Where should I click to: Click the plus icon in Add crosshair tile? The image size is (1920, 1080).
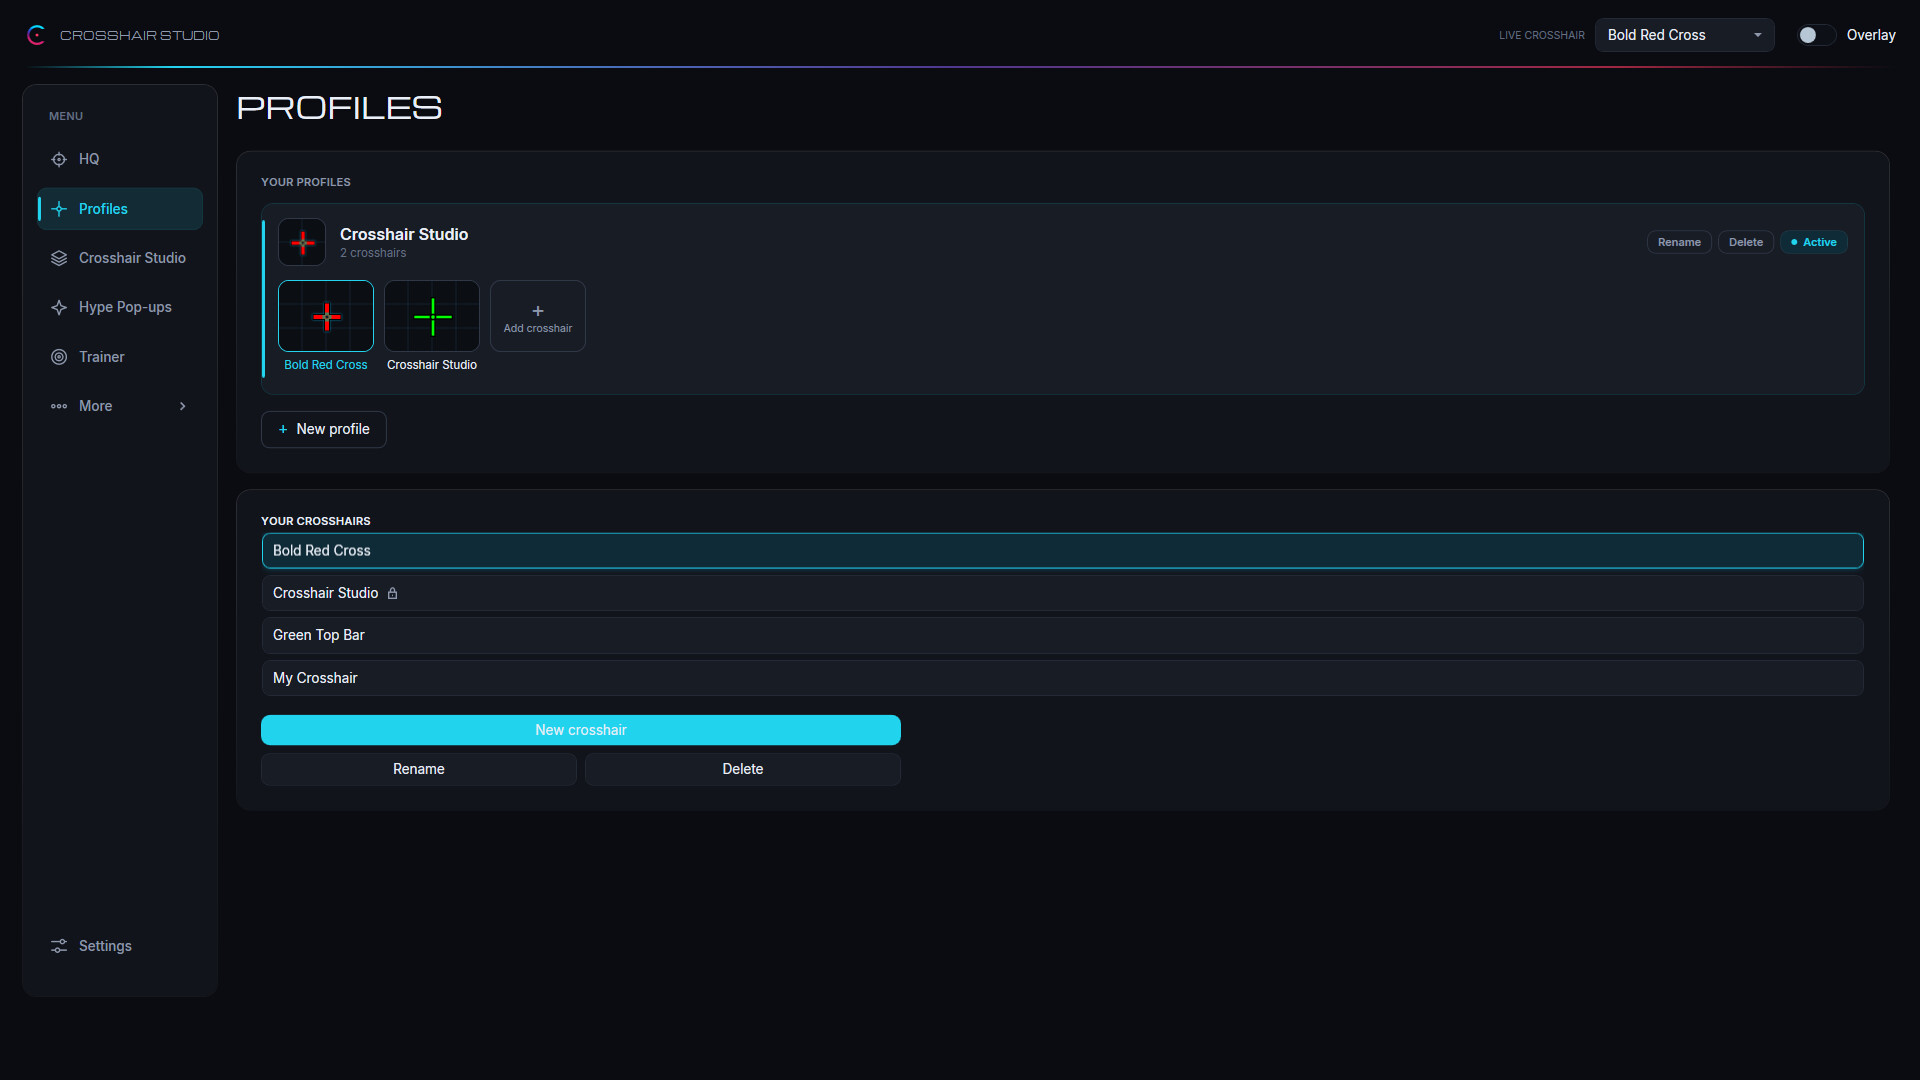coord(538,311)
